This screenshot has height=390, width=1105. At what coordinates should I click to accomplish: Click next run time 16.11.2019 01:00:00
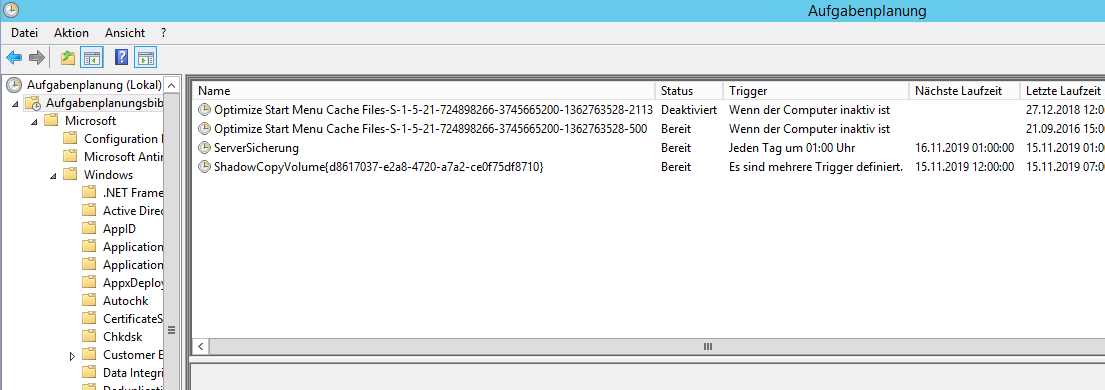[964, 148]
